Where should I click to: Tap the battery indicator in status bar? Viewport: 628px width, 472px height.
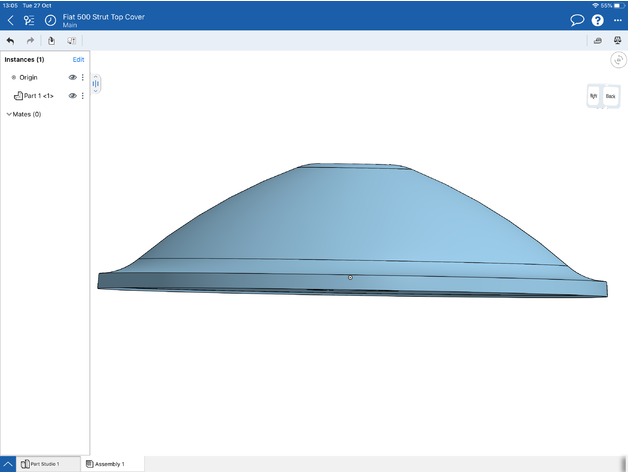[619, 6]
